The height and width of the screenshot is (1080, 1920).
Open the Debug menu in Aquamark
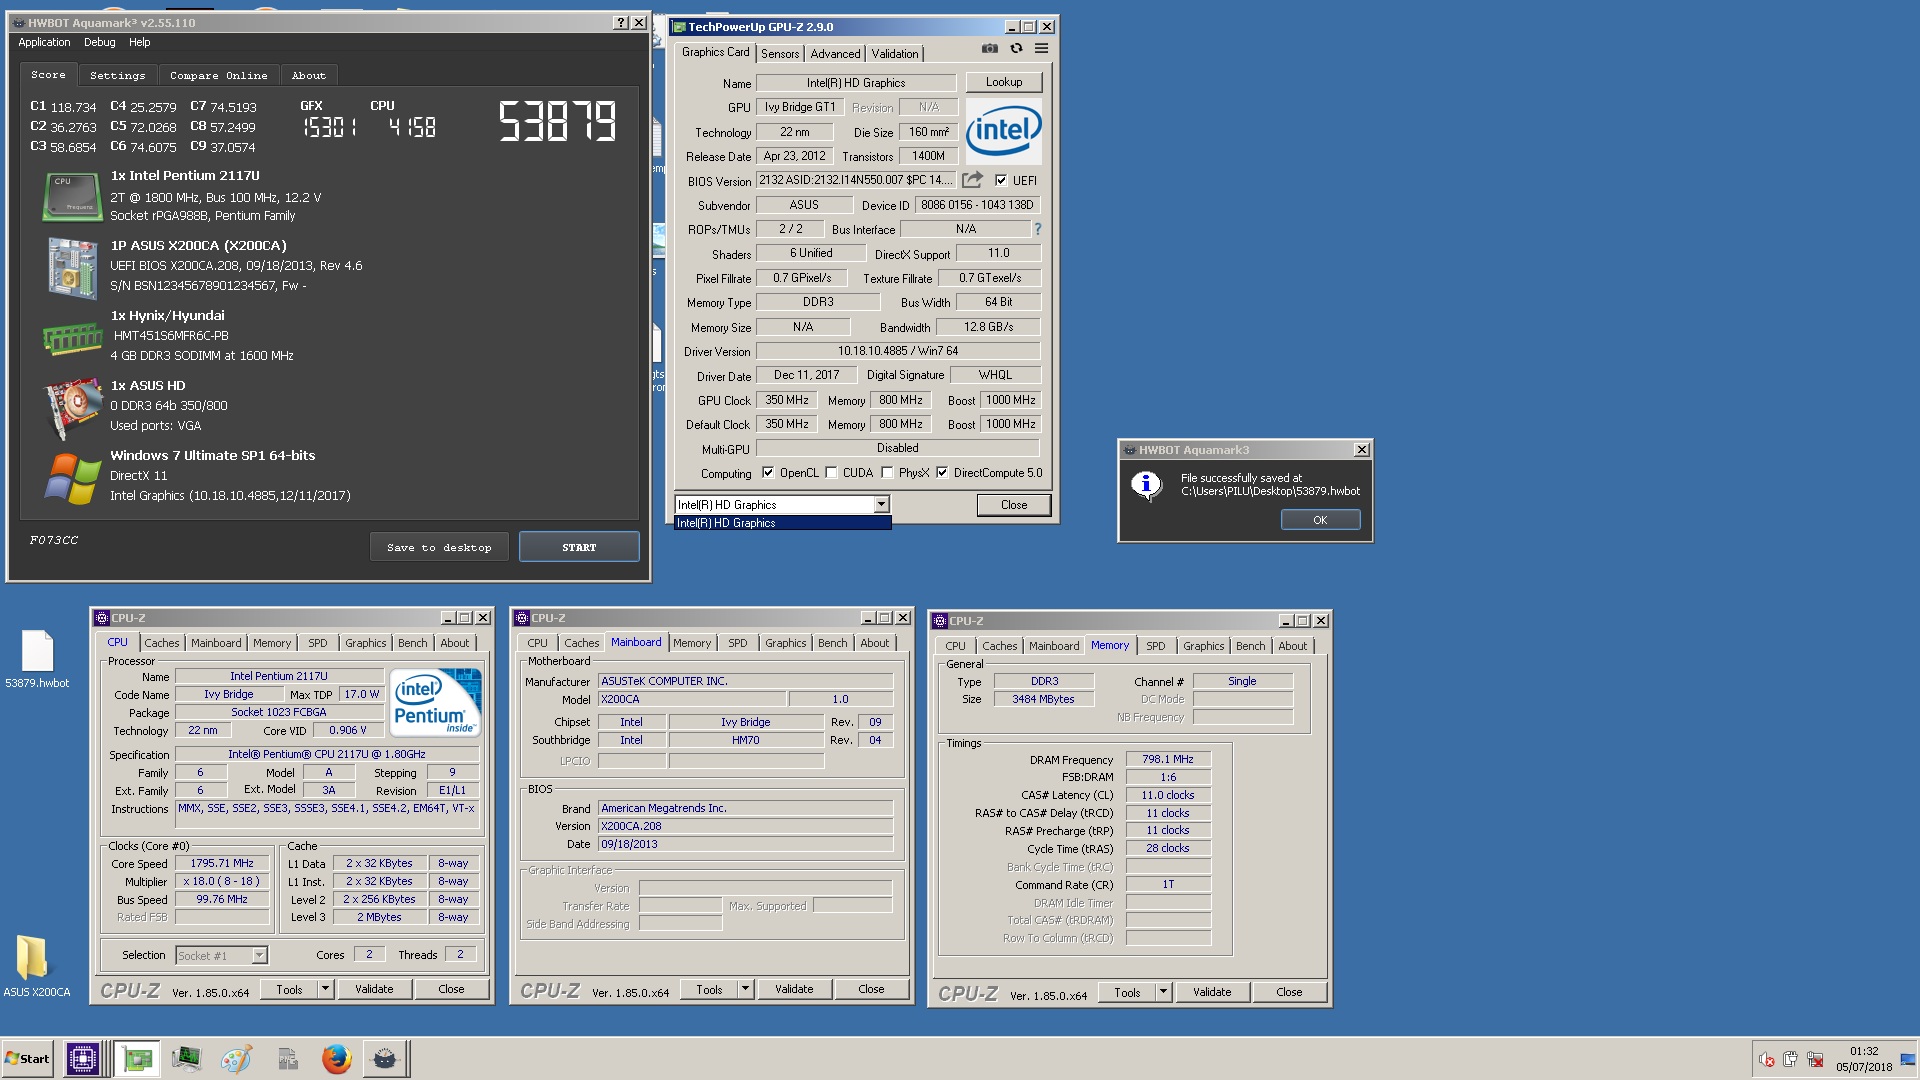[99, 42]
